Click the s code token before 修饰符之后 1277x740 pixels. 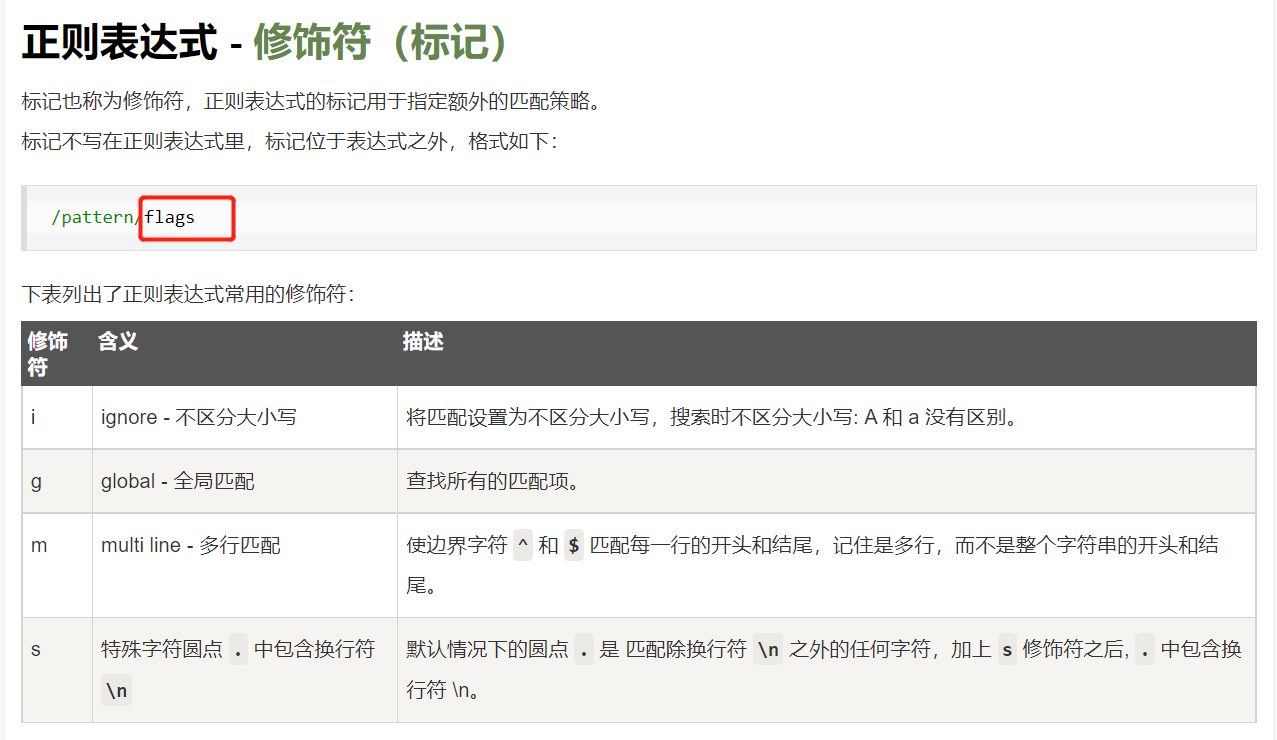[1007, 650]
